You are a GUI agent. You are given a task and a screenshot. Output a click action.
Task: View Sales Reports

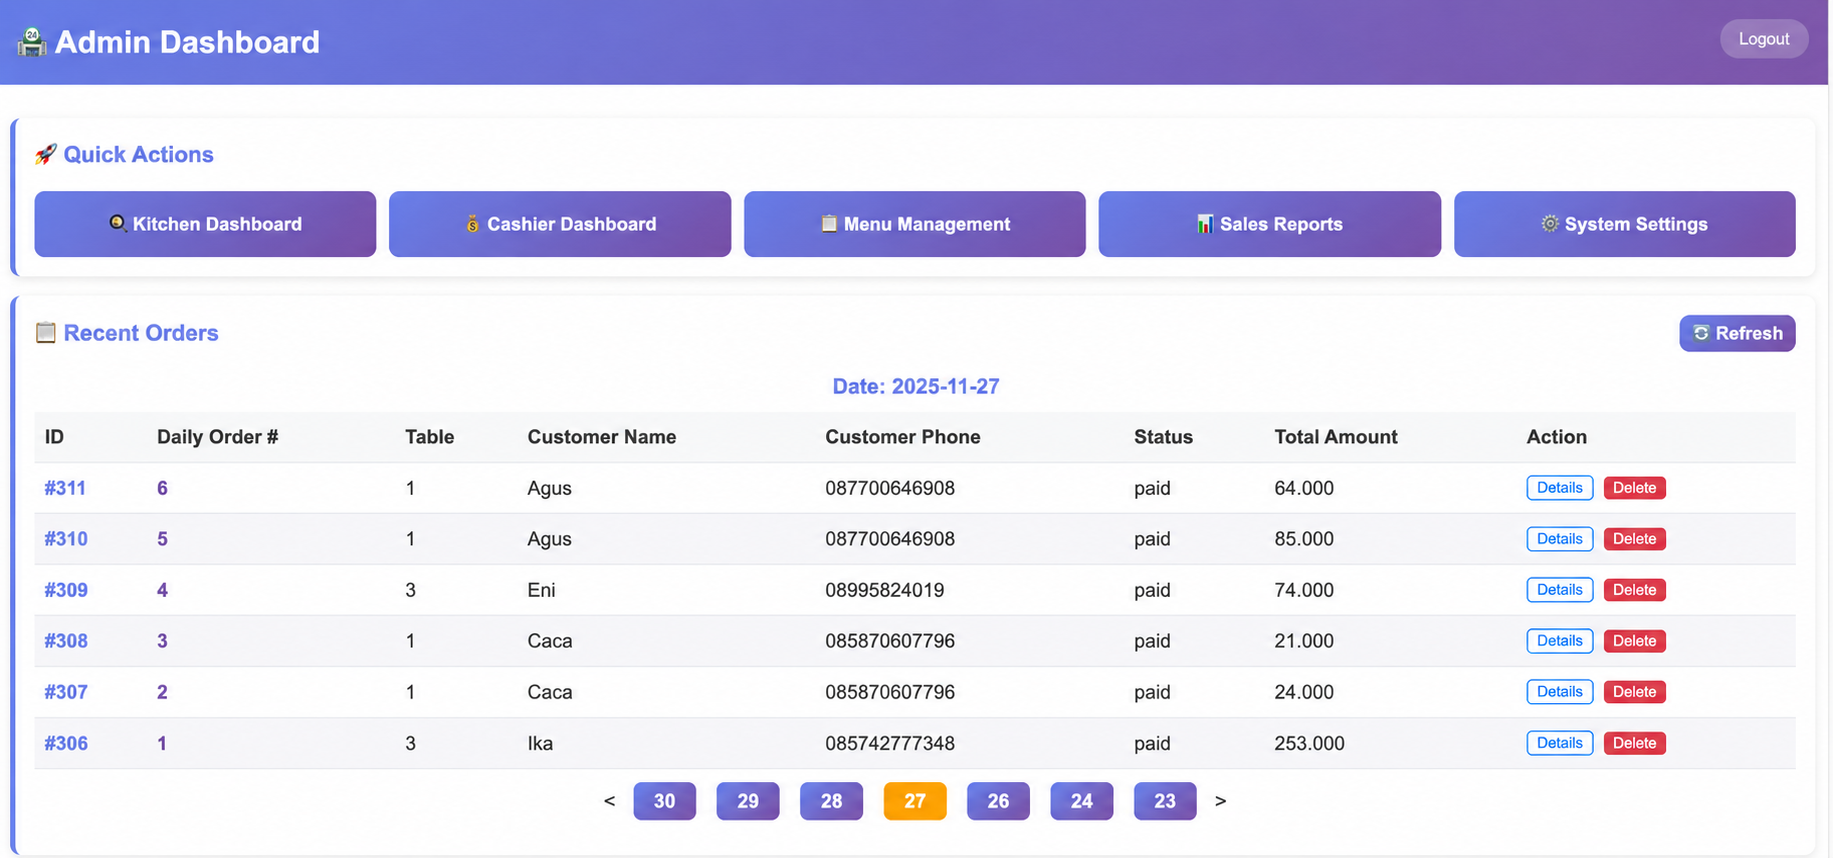(1269, 224)
